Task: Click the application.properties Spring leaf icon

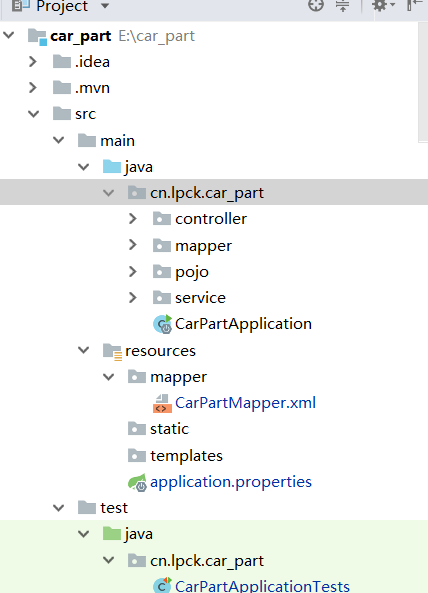Action: tap(137, 482)
